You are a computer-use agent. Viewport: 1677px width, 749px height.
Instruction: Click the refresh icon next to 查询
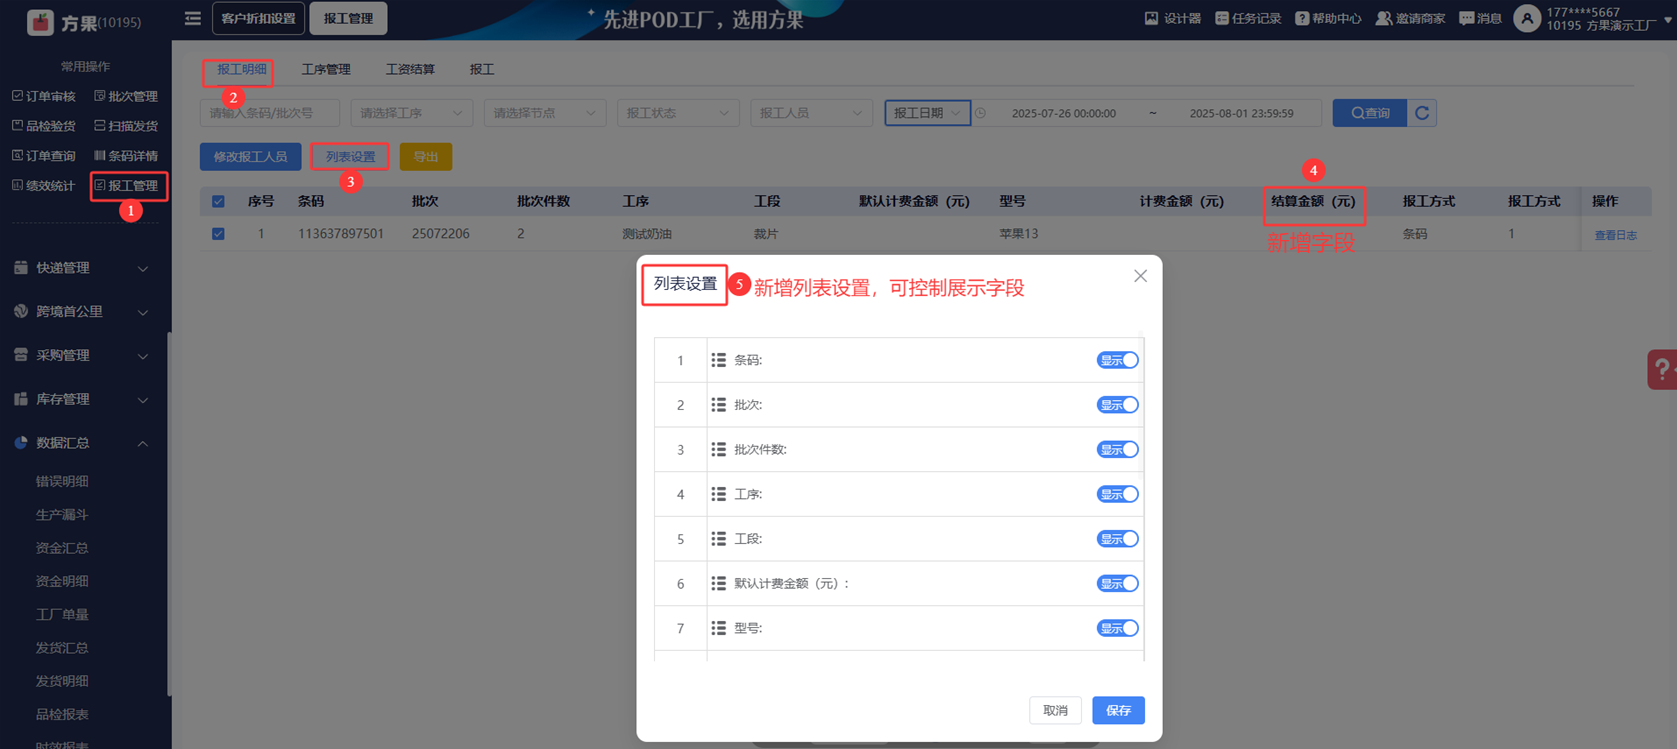1422,113
